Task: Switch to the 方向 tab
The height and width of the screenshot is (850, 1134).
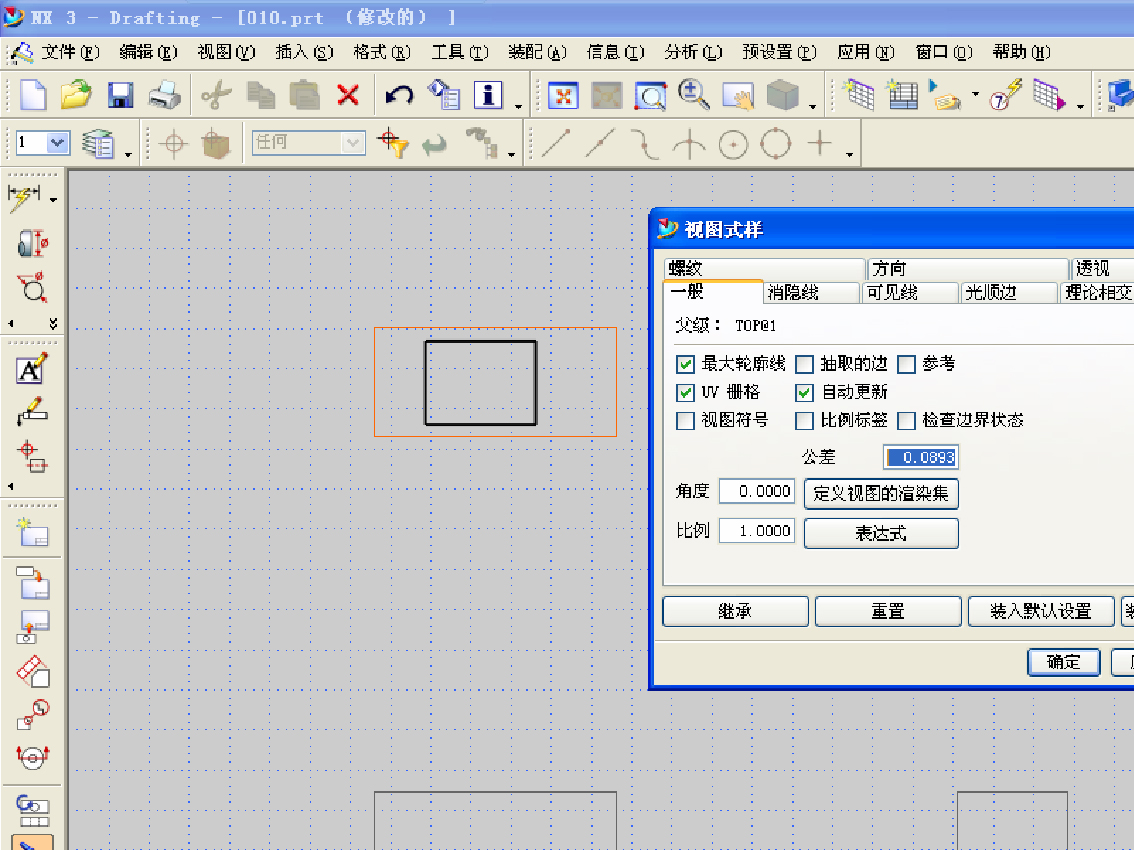Action: coord(968,268)
